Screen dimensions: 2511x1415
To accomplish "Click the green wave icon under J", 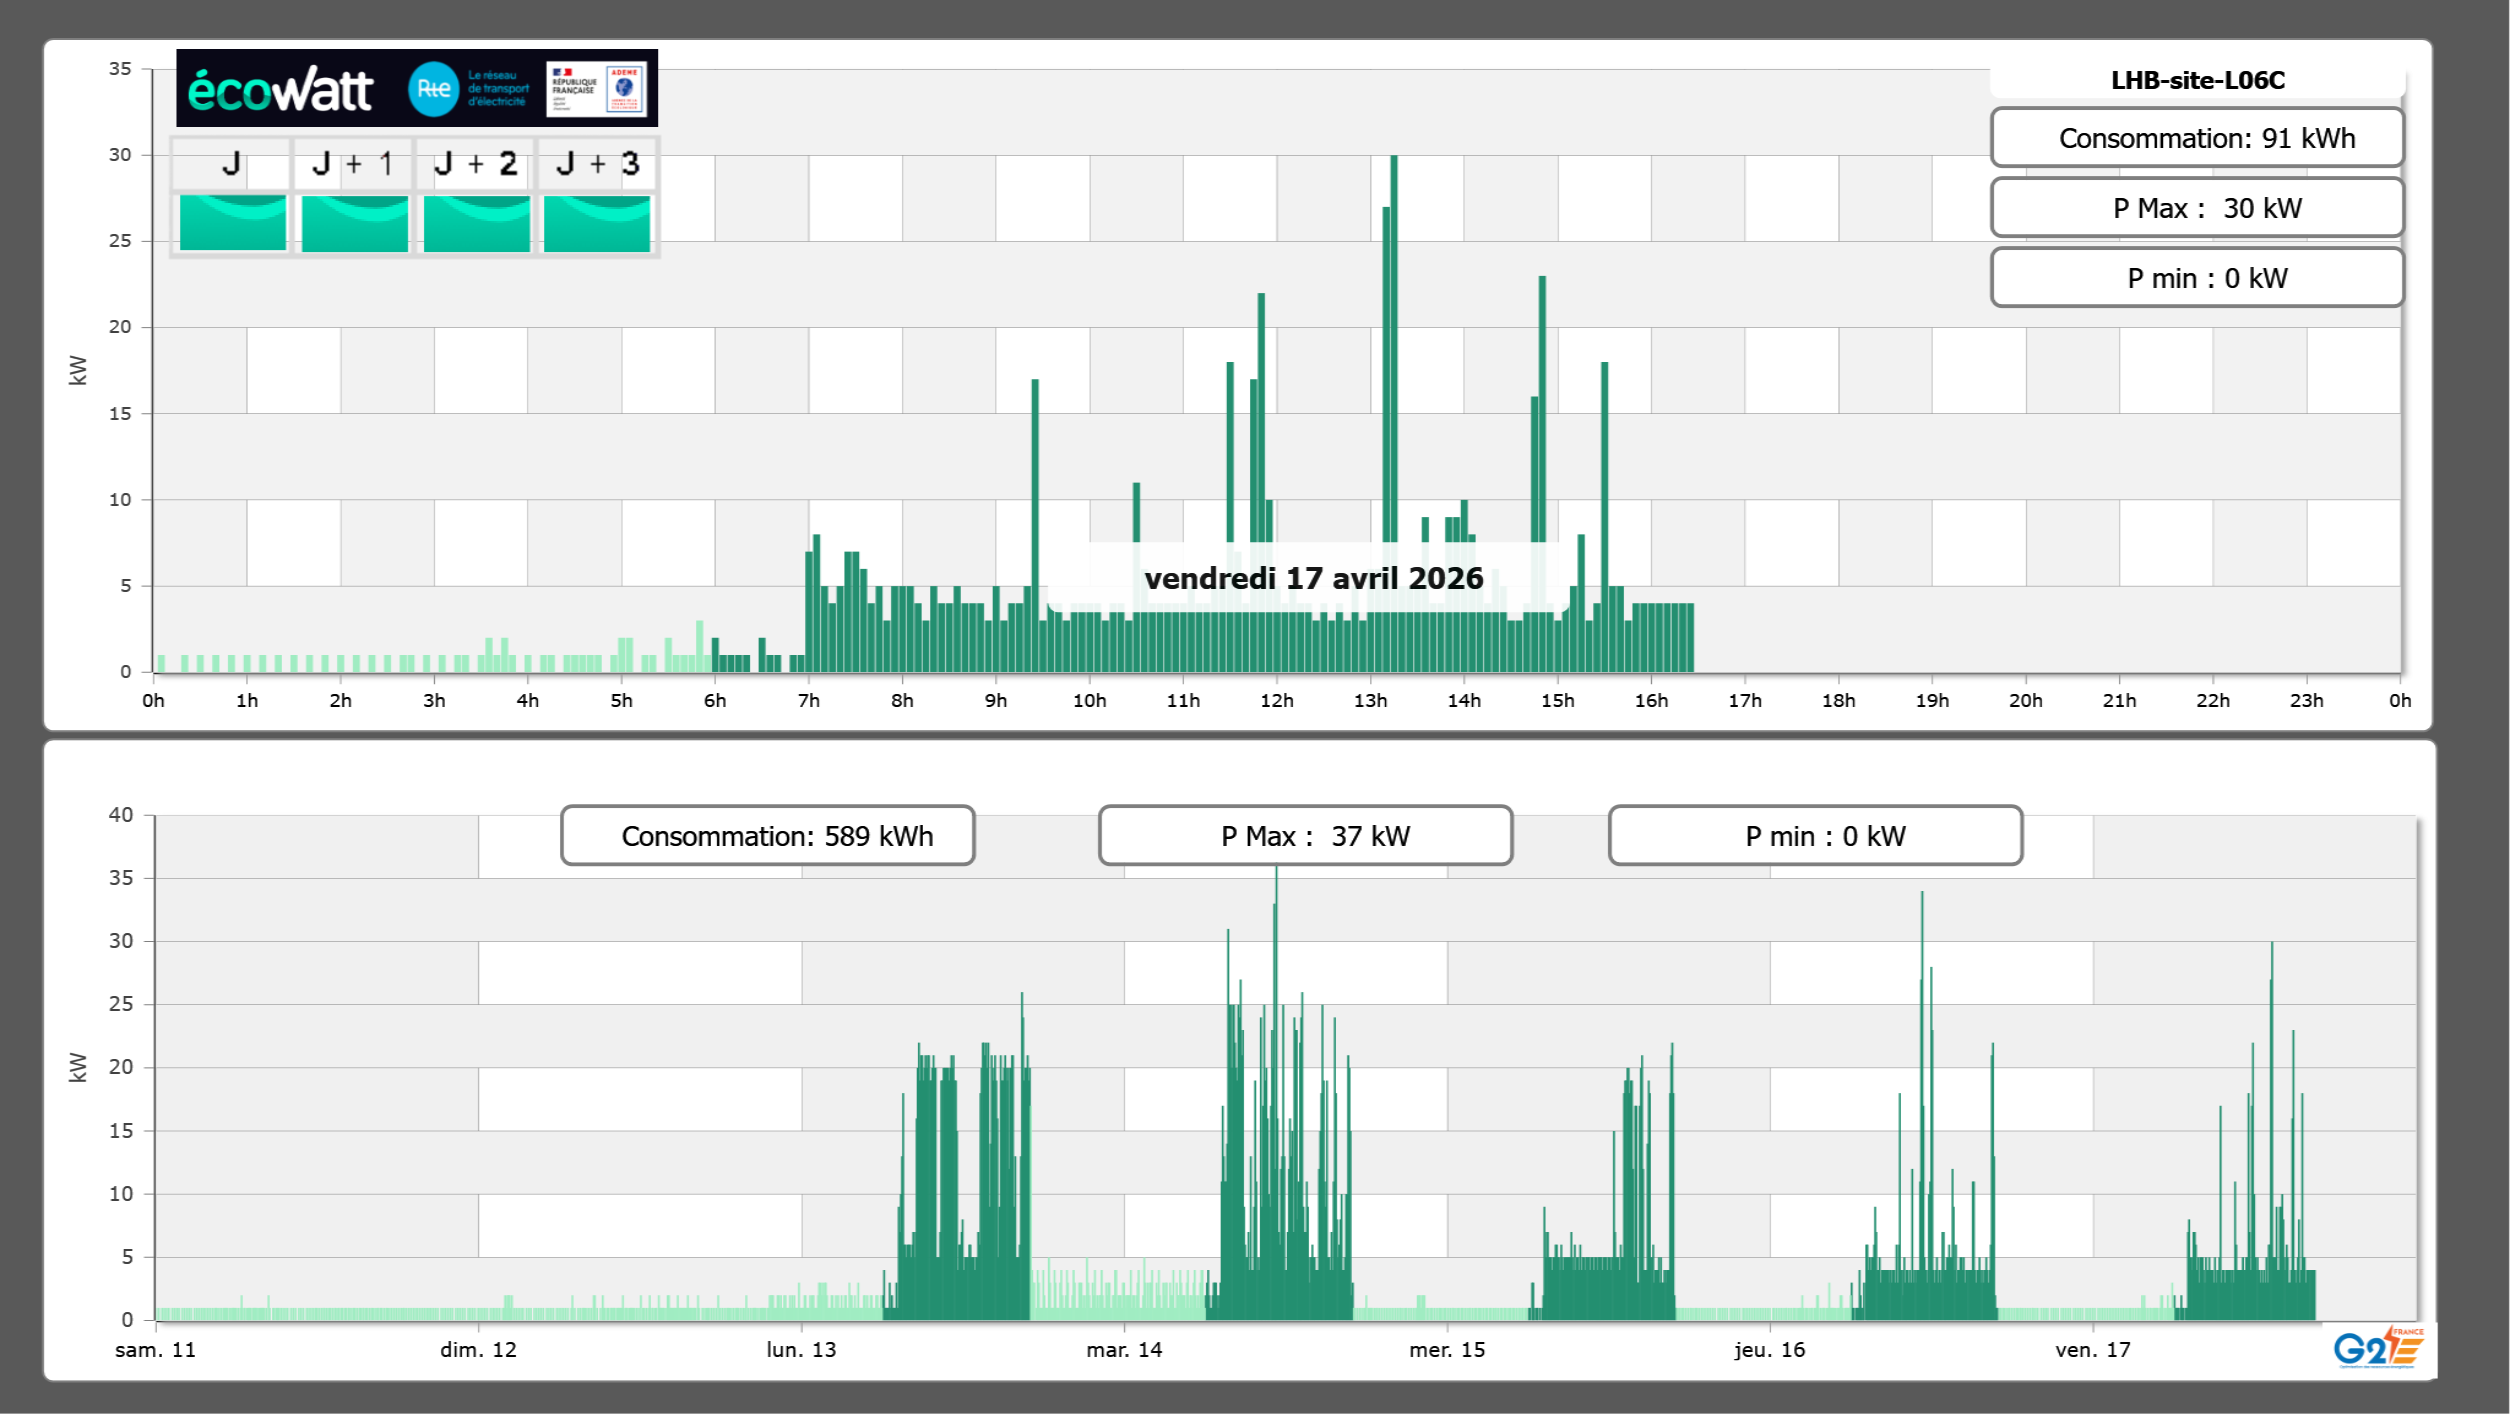I will click(x=232, y=222).
